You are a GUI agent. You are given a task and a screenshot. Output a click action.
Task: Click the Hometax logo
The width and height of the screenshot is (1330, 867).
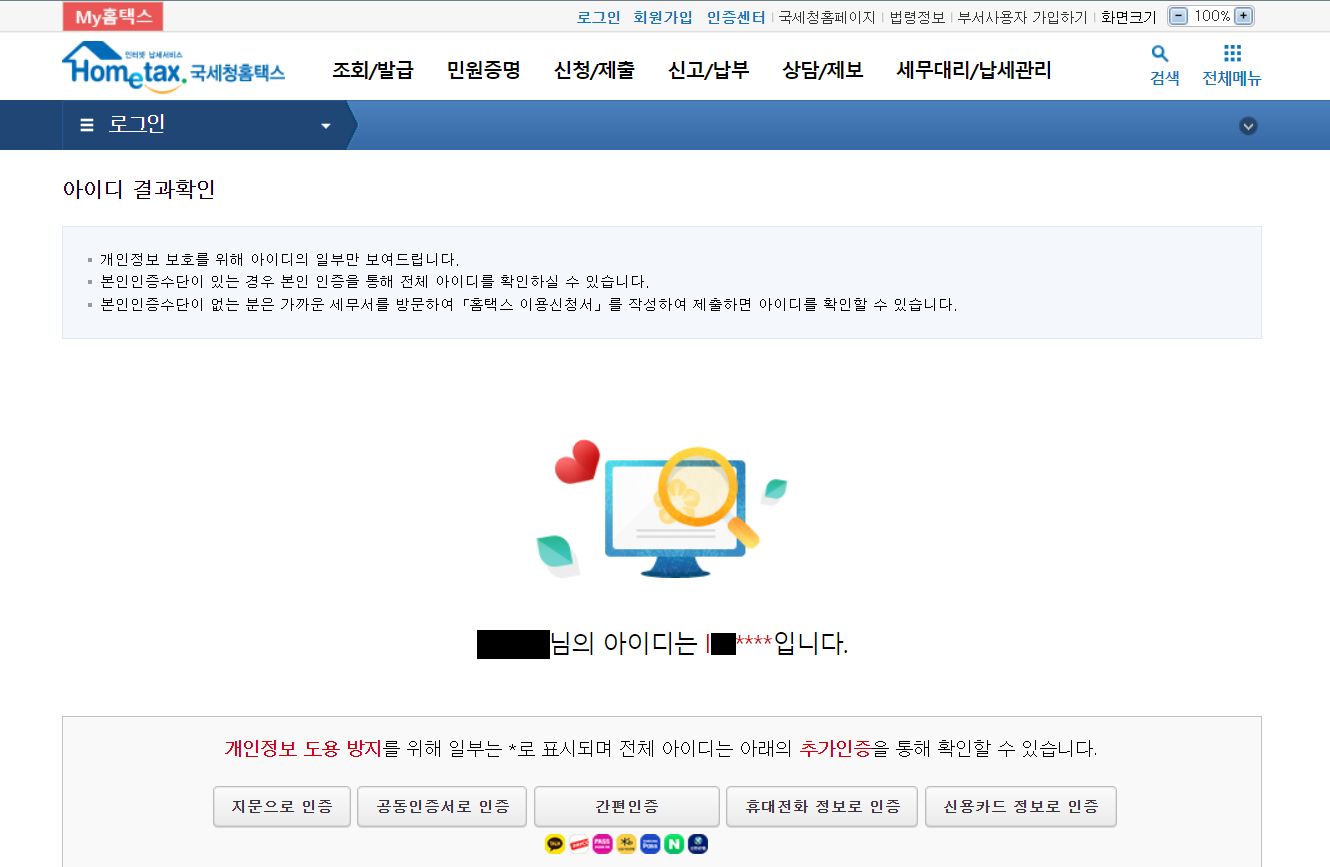(x=173, y=68)
